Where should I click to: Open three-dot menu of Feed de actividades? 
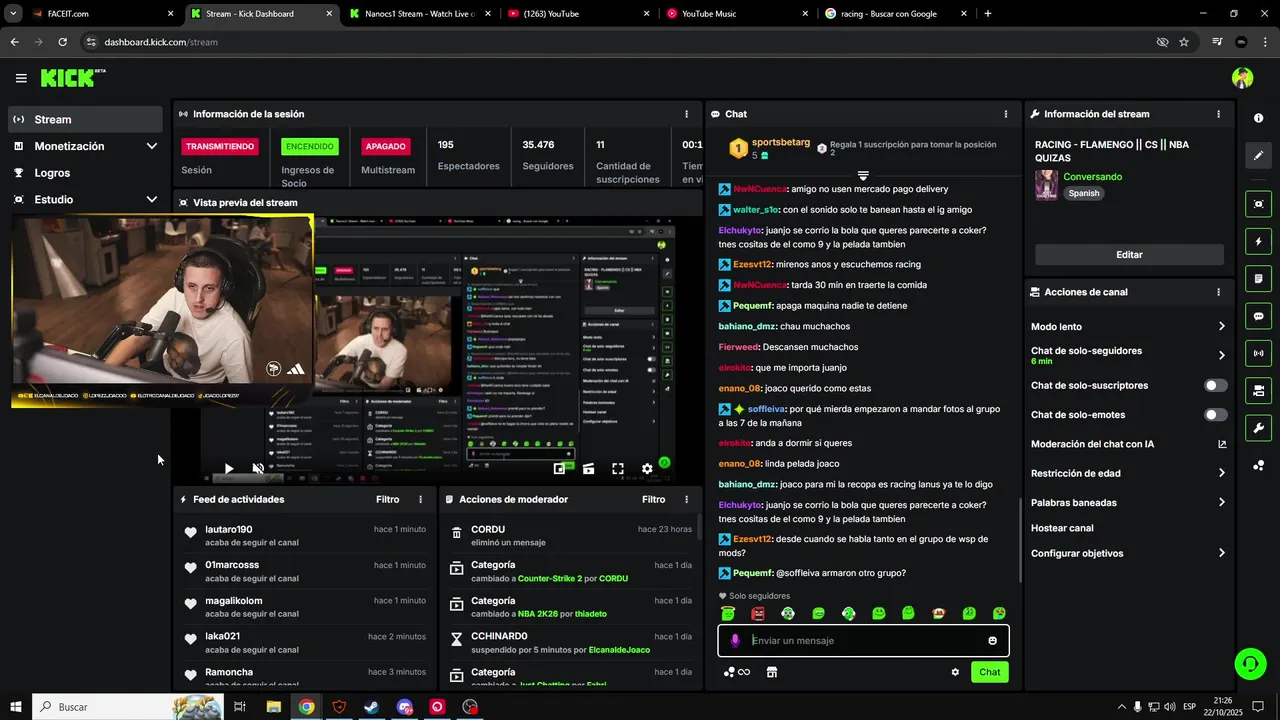[x=420, y=499]
